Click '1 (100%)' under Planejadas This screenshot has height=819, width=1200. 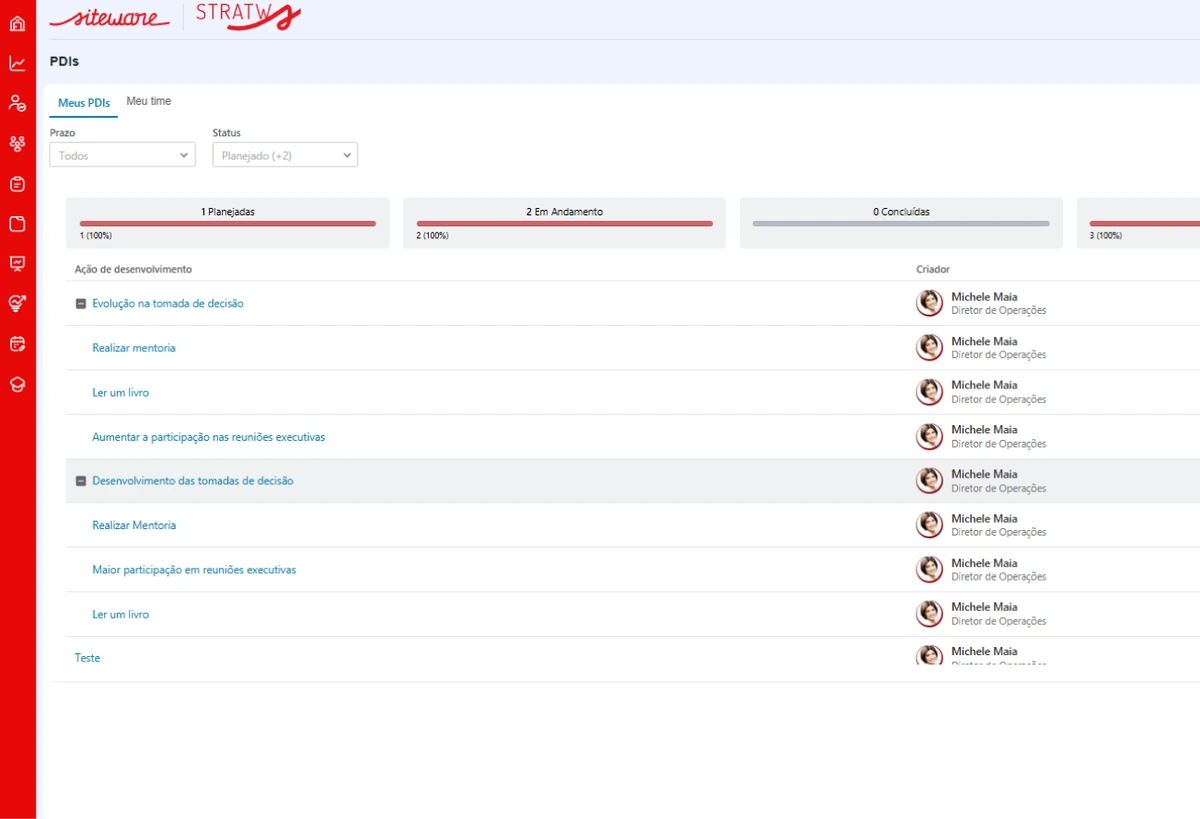coord(96,236)
